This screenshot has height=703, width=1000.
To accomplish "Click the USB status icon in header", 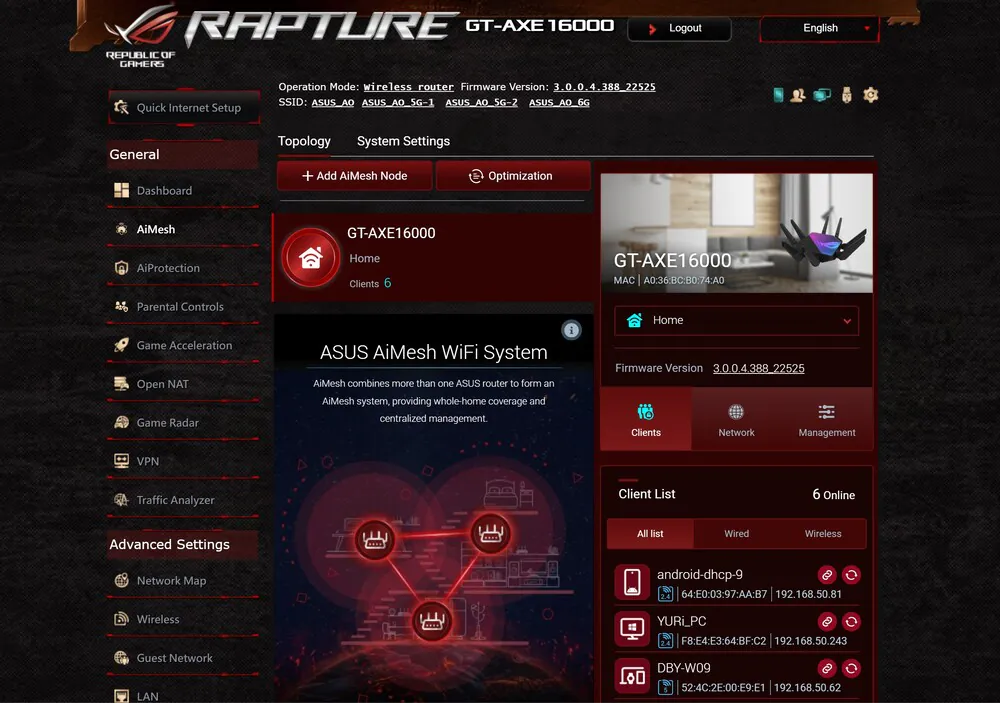I will tap(846, 95).
